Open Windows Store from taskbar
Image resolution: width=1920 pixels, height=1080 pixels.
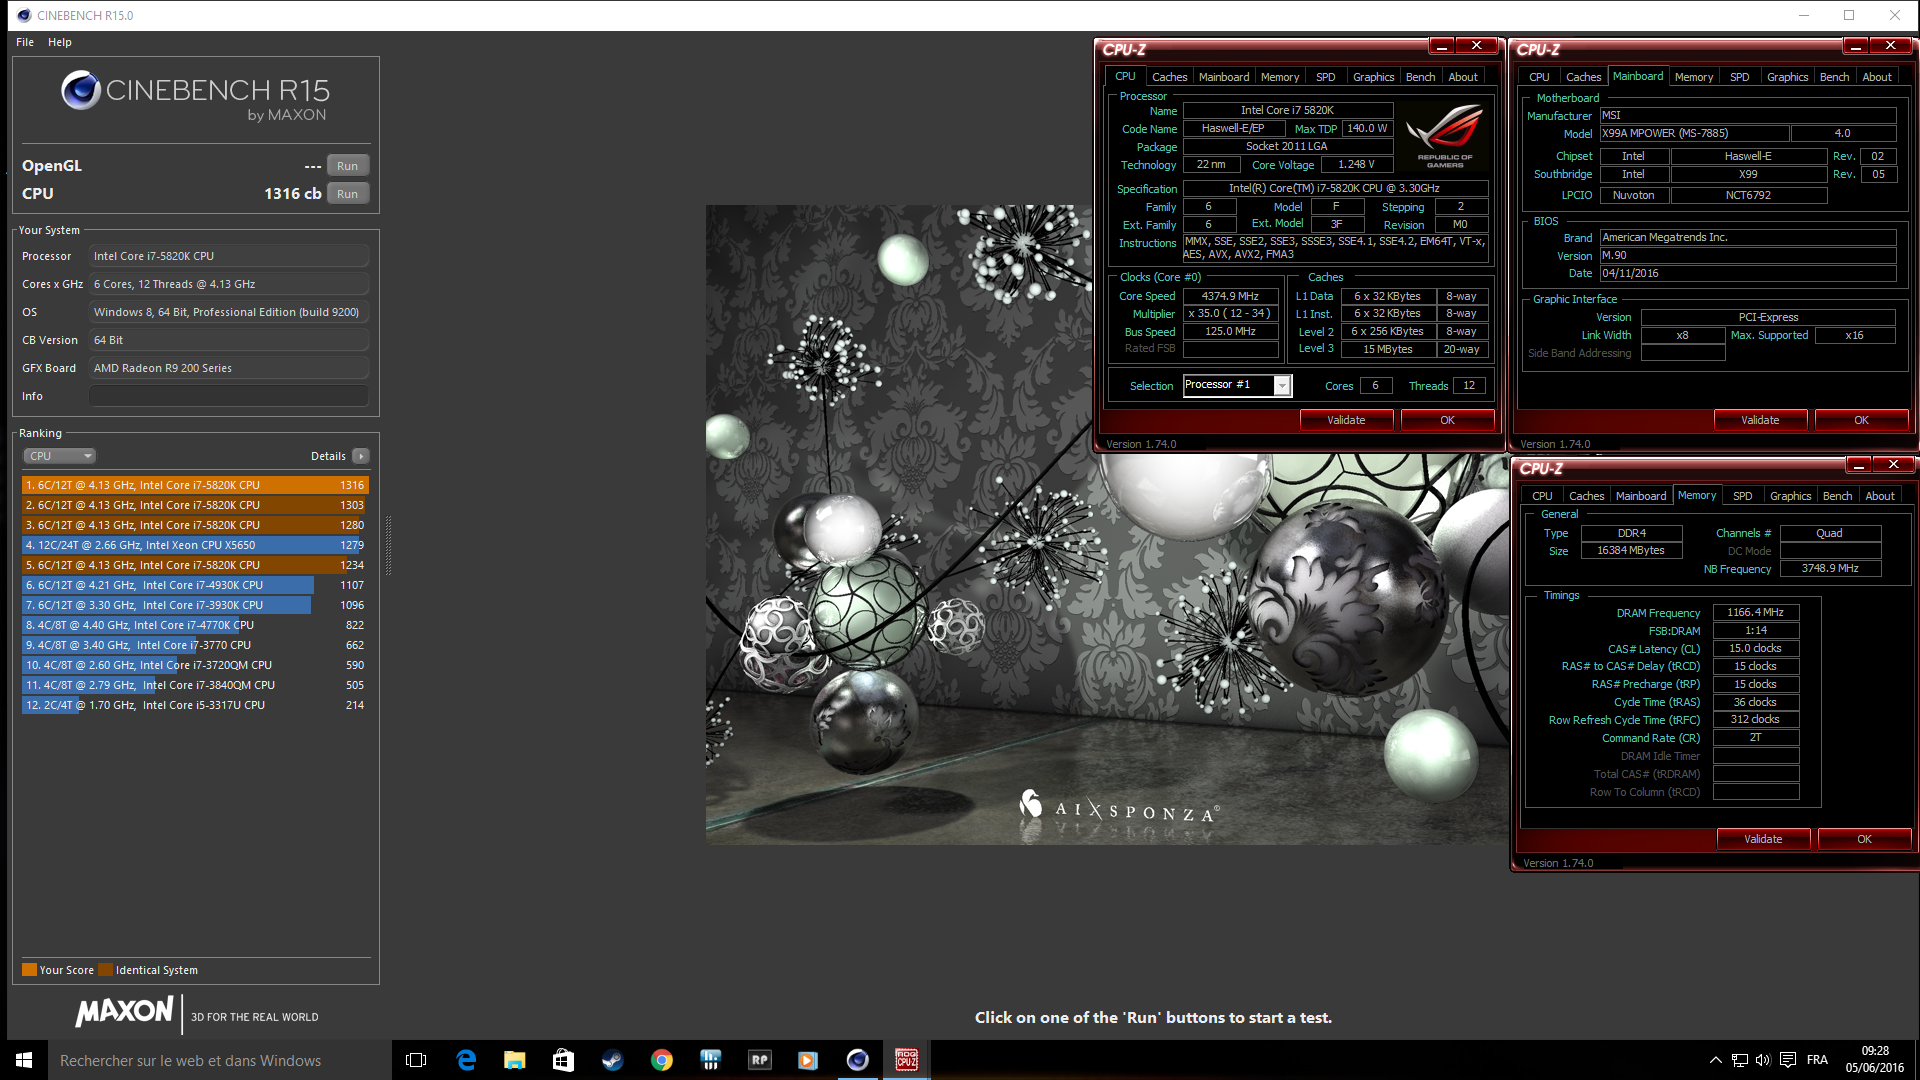564,1060
